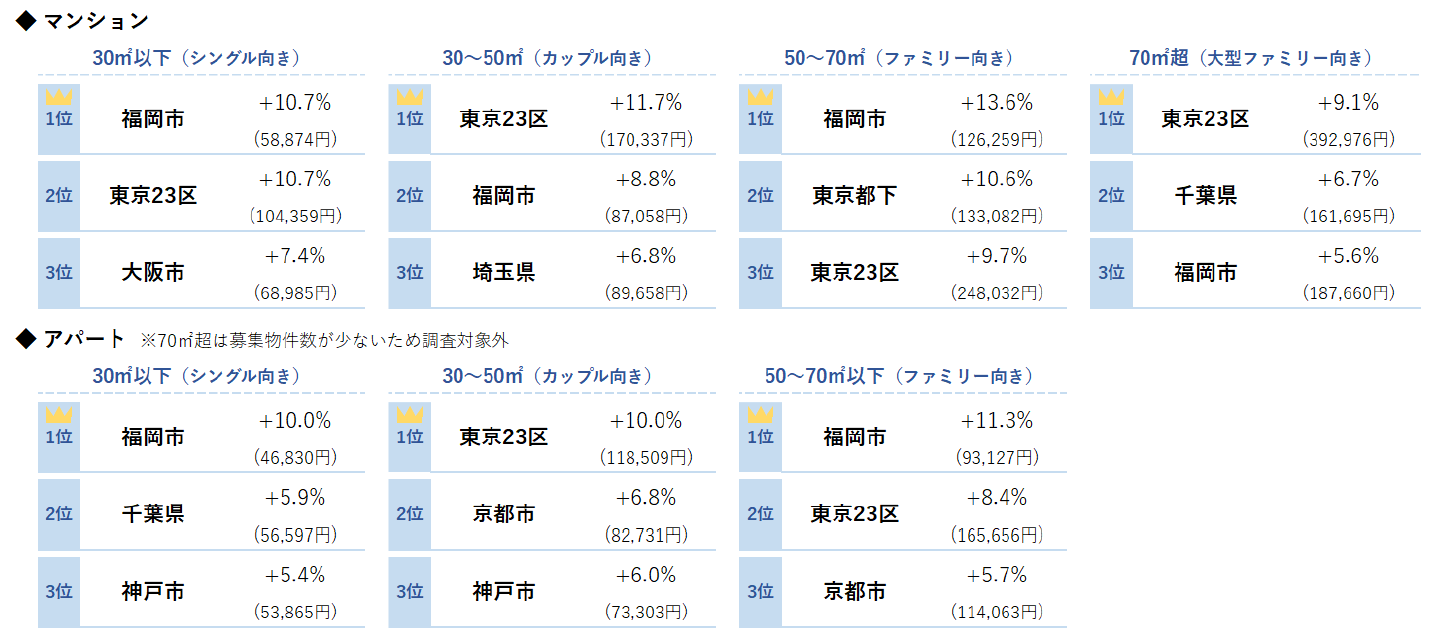The height and width of the screenshot is (643, 1432).
Task: Click the crown icon beside マンション 30～50㎡ 東京23区
Action: pyautogui.click(x=410, y=98)
